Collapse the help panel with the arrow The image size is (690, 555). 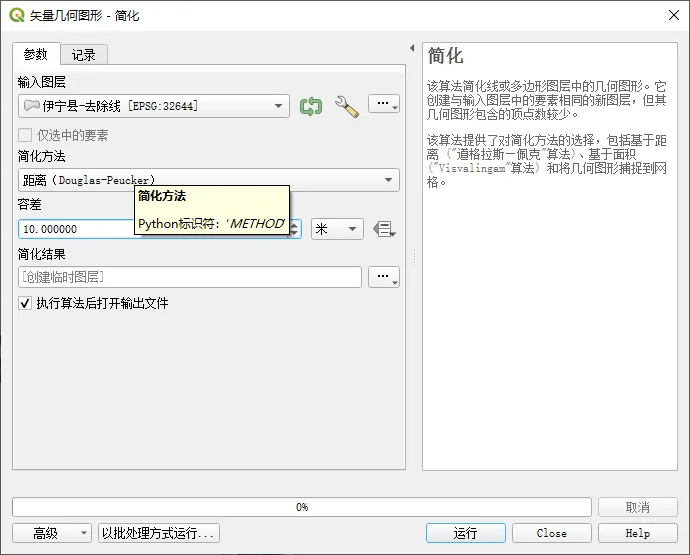412,48
